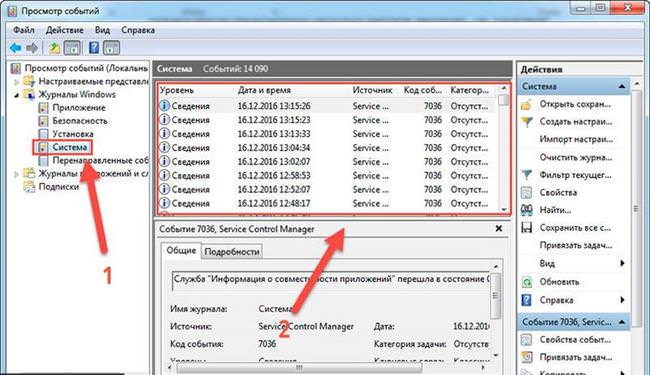Click the event list scroll-down arrow

504,209
